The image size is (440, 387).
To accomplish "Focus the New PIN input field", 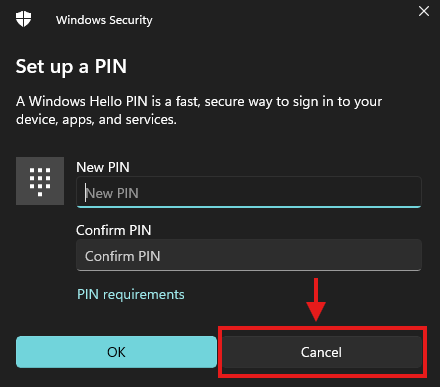I will coord(249,192).
